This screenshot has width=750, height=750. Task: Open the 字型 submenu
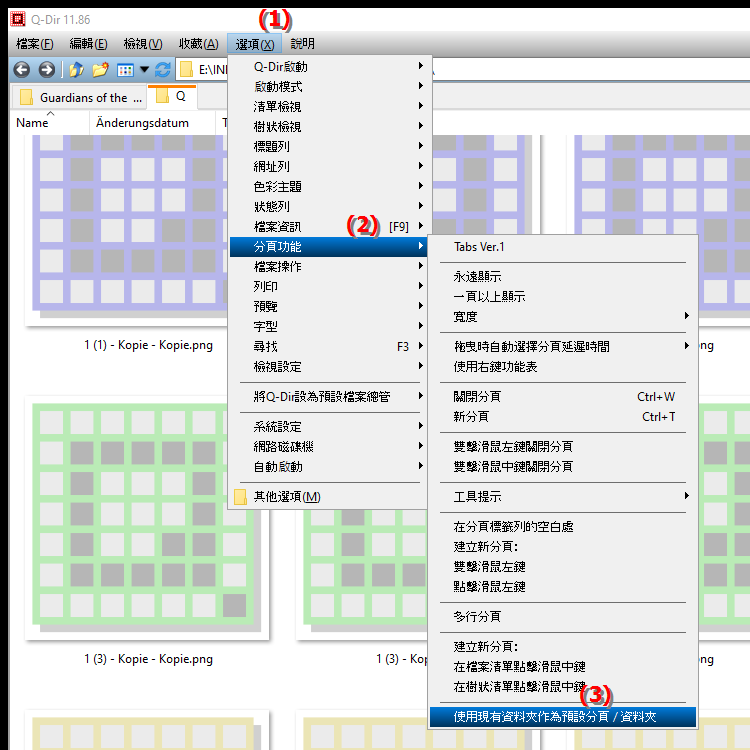[x=330, y=327]
